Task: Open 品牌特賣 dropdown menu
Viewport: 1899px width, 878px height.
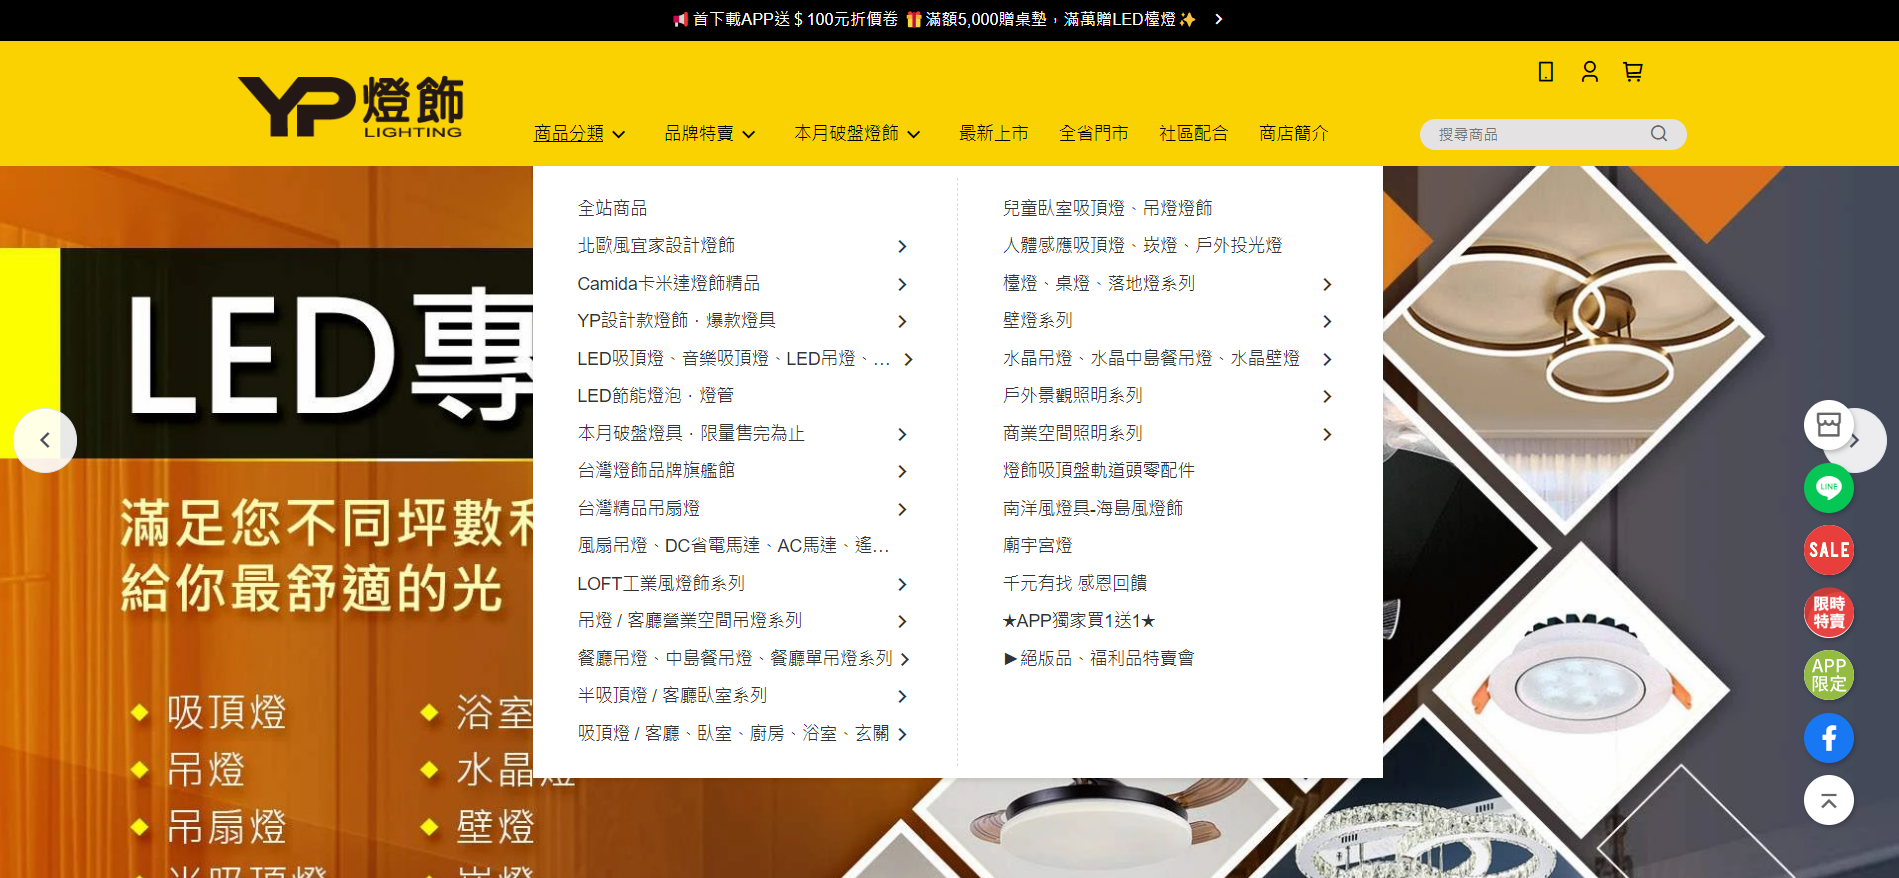Action: tap(710, 133)
